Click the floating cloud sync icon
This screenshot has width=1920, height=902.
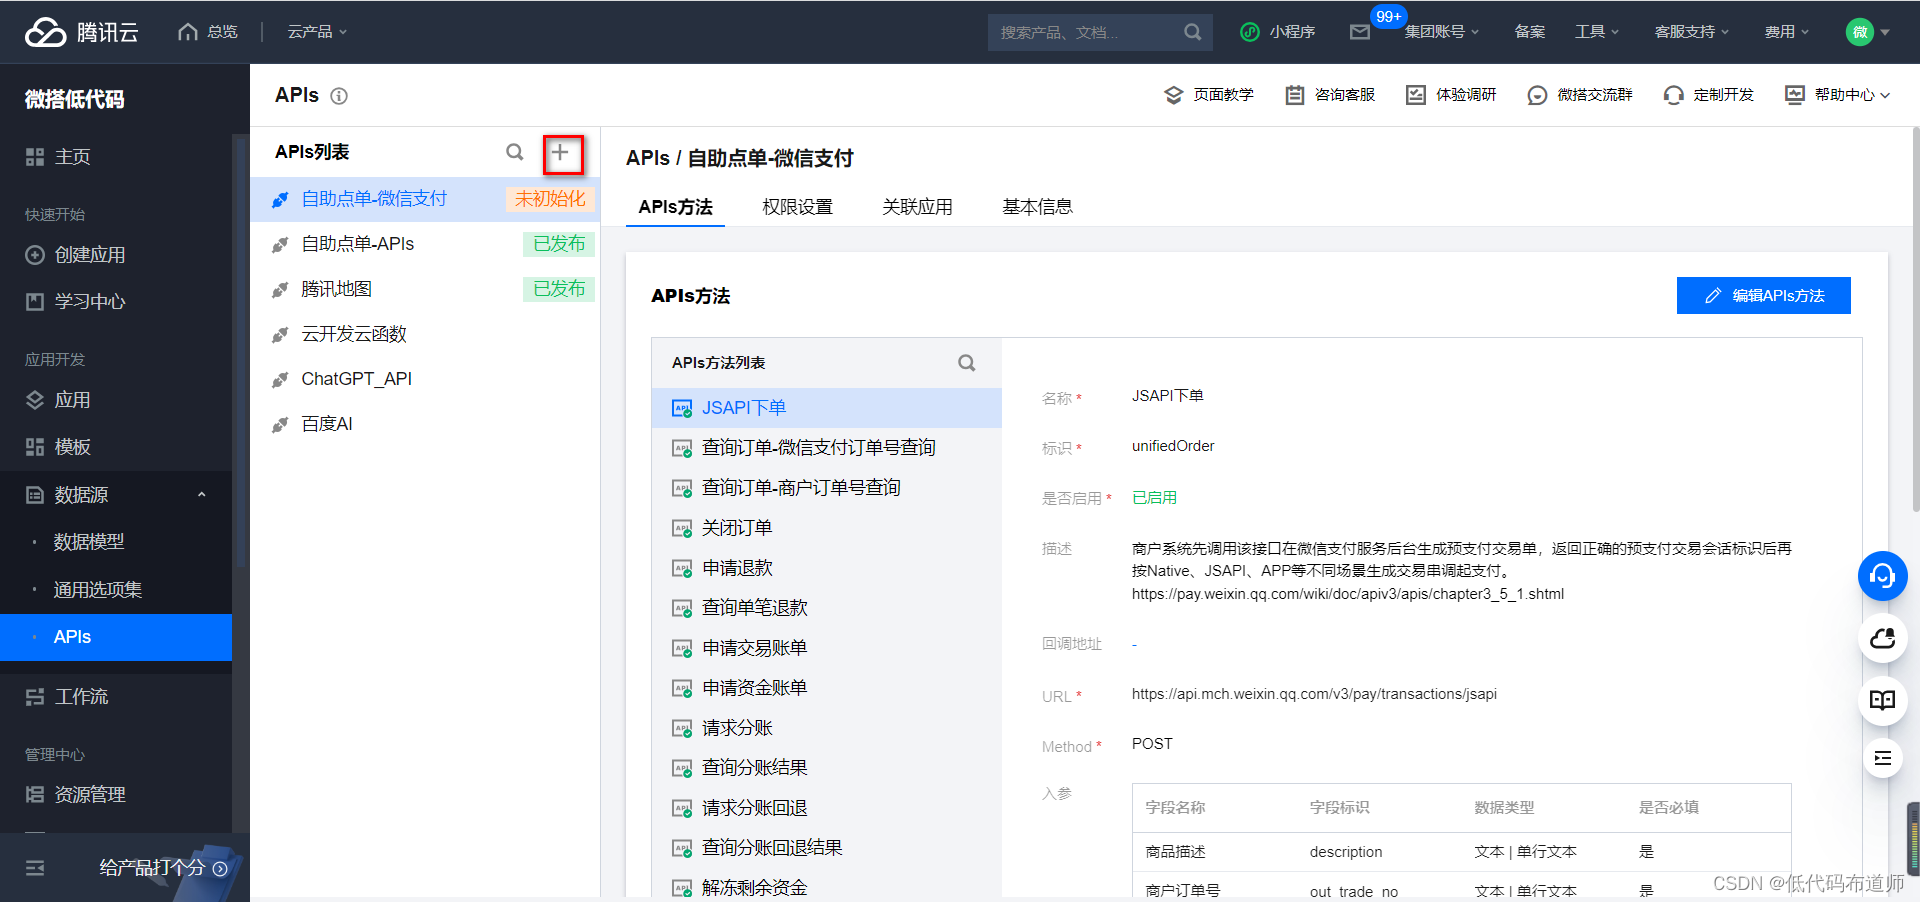coord(1883,638)
